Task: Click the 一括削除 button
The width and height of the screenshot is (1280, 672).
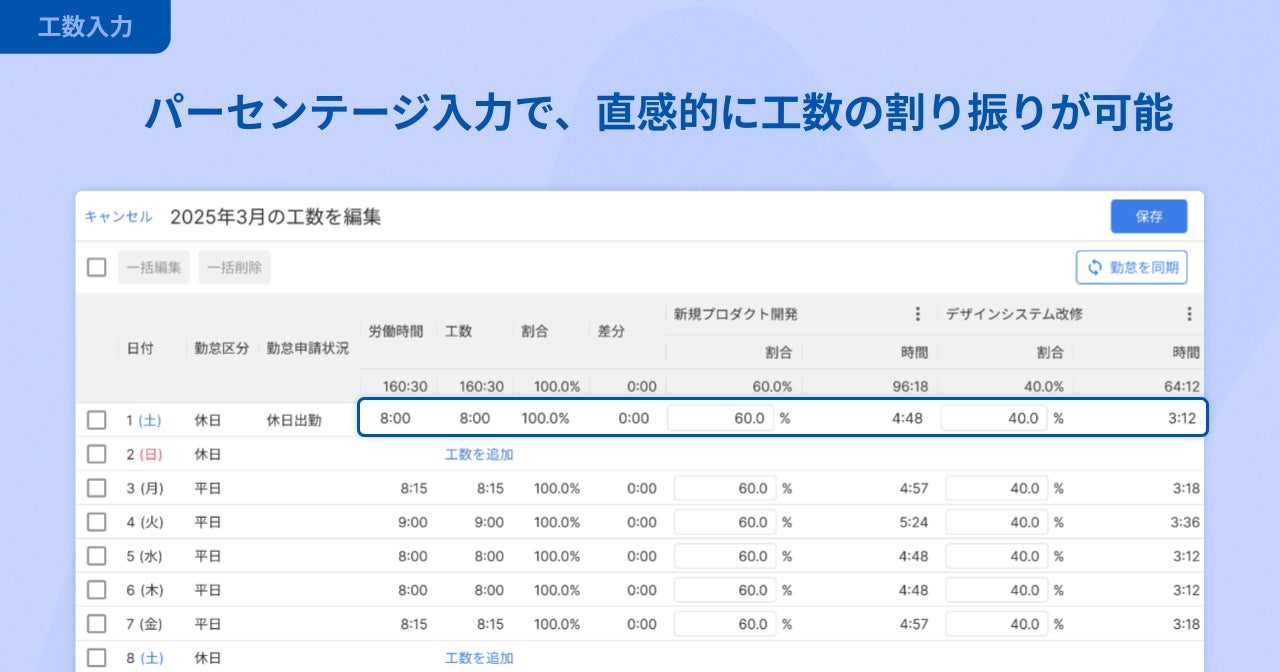Action: [234, 267]
